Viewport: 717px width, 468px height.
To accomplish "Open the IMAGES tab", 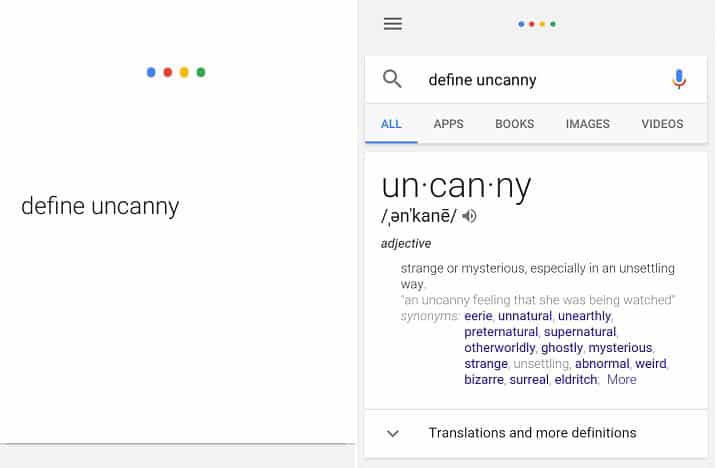I will click(588, 124).
